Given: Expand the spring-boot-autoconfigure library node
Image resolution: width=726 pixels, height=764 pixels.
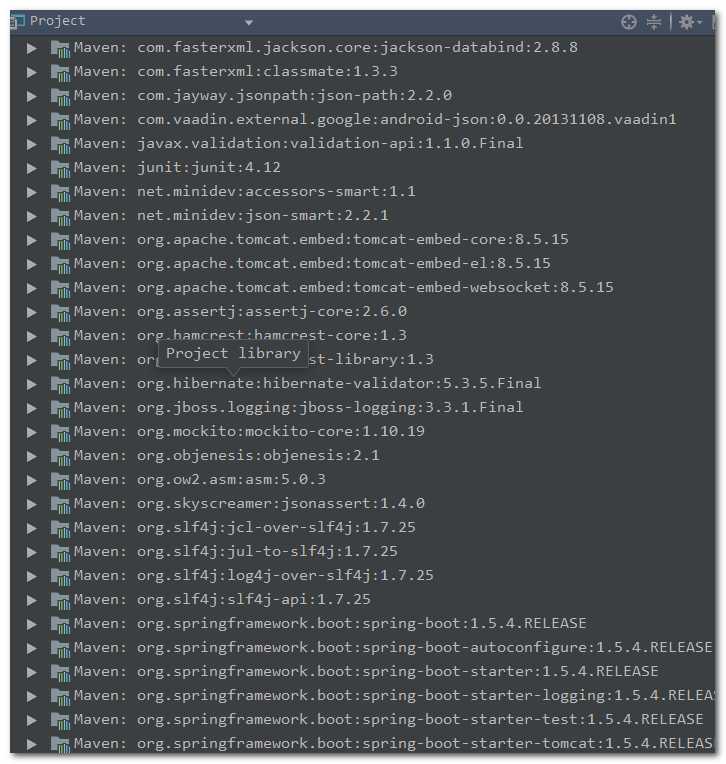Looking at the screenshot, I should pos(32,649).
